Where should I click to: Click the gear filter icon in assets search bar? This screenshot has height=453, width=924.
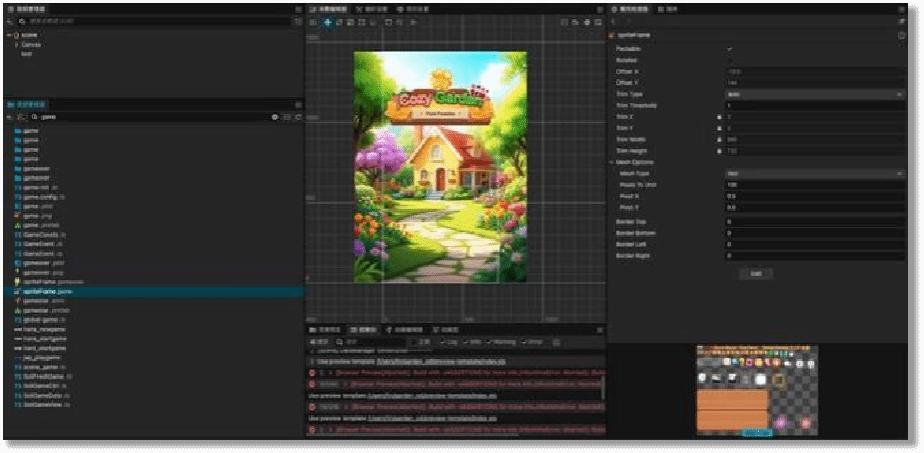pos(275,117)
